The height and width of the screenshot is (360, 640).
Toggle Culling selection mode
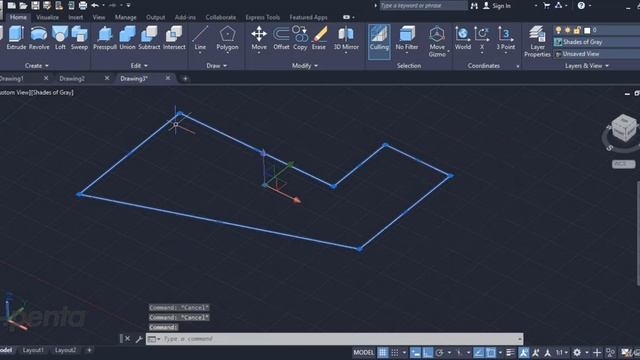click(379, 42)
